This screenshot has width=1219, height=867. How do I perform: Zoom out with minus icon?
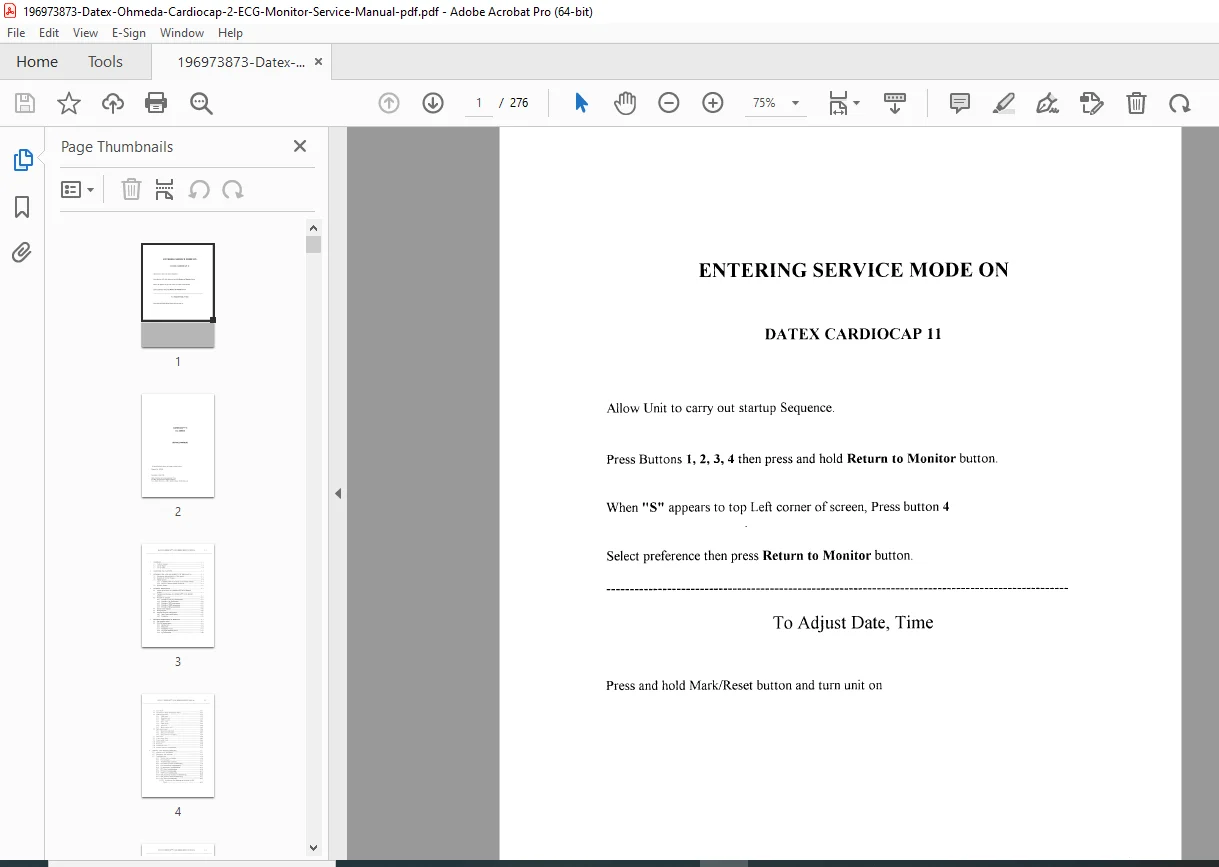coord(669,103)
